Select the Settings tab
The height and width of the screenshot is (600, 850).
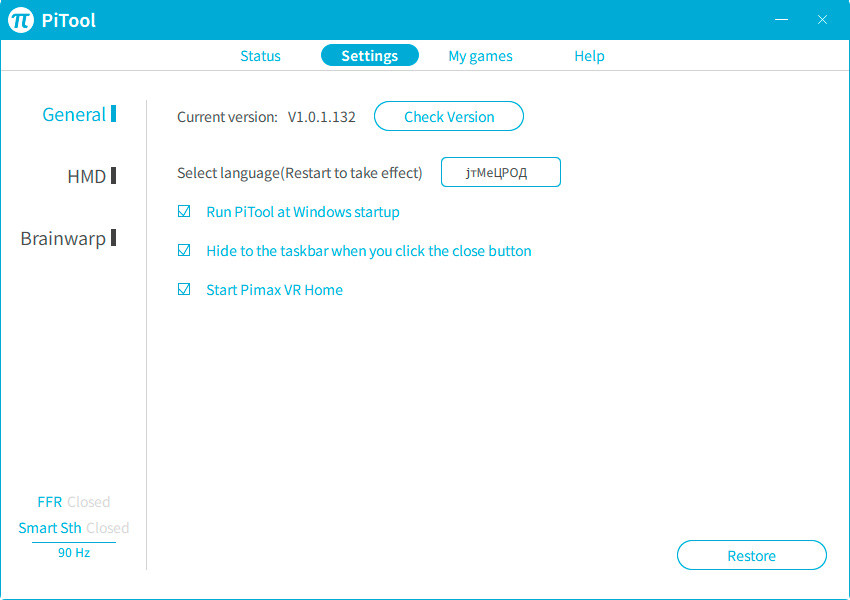370,55
